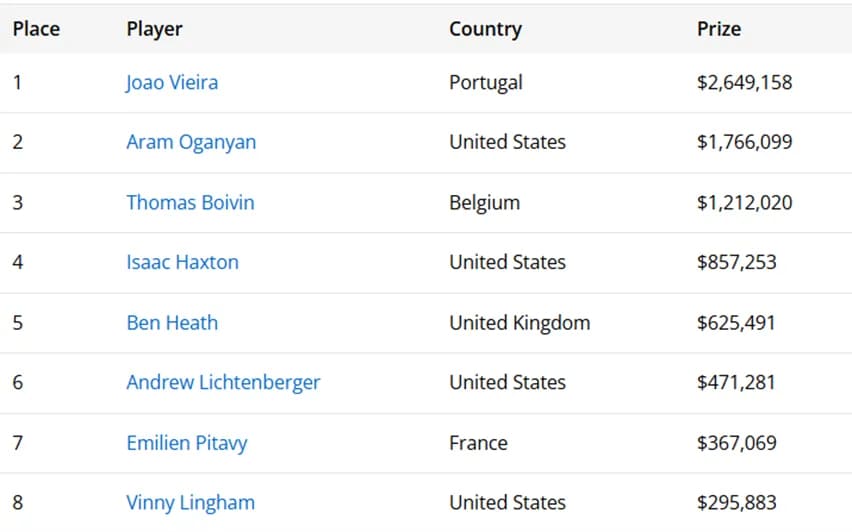Open the Ben Heath profile link

pyautogui.click(x=172, y=323)
